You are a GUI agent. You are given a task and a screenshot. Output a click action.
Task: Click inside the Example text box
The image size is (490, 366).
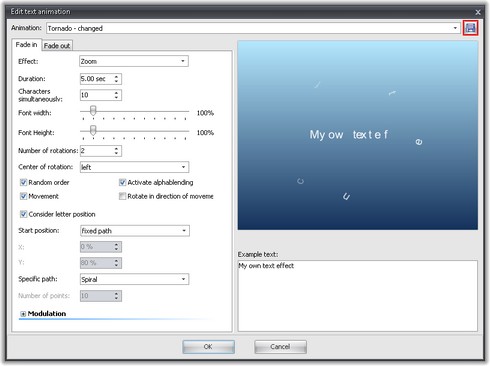point(358,296)
